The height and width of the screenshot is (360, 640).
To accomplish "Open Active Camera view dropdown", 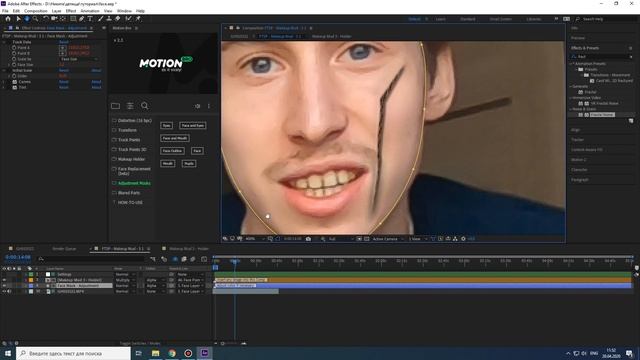I will point(388,239).
